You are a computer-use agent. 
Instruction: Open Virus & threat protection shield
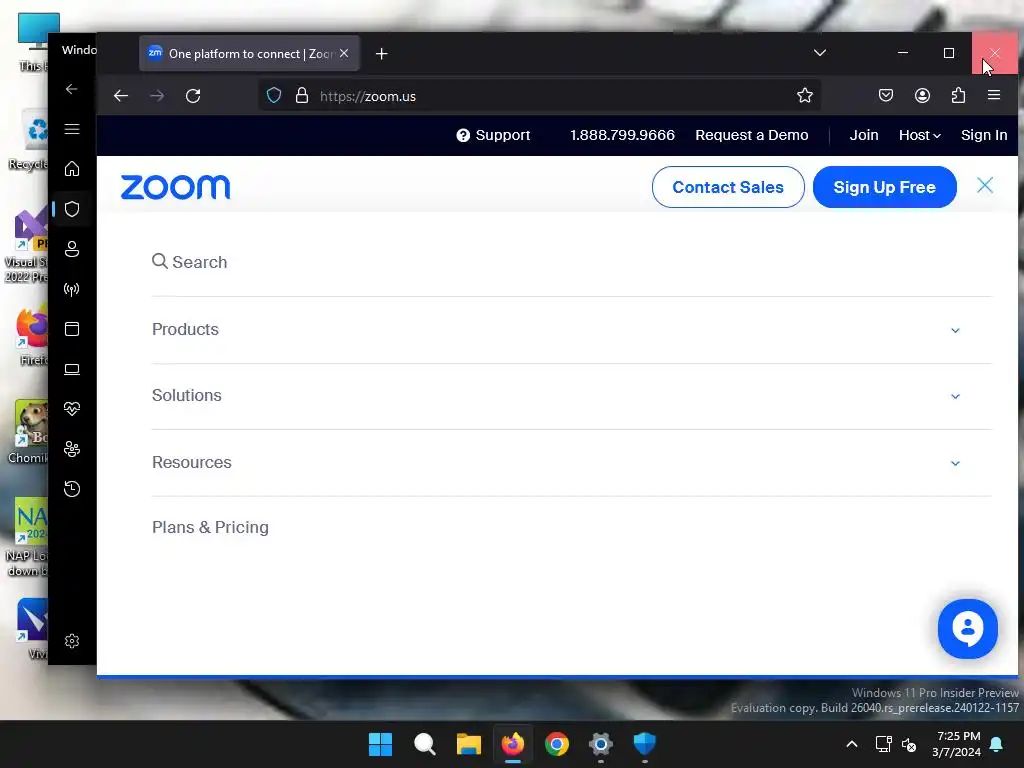pos(72,209)
